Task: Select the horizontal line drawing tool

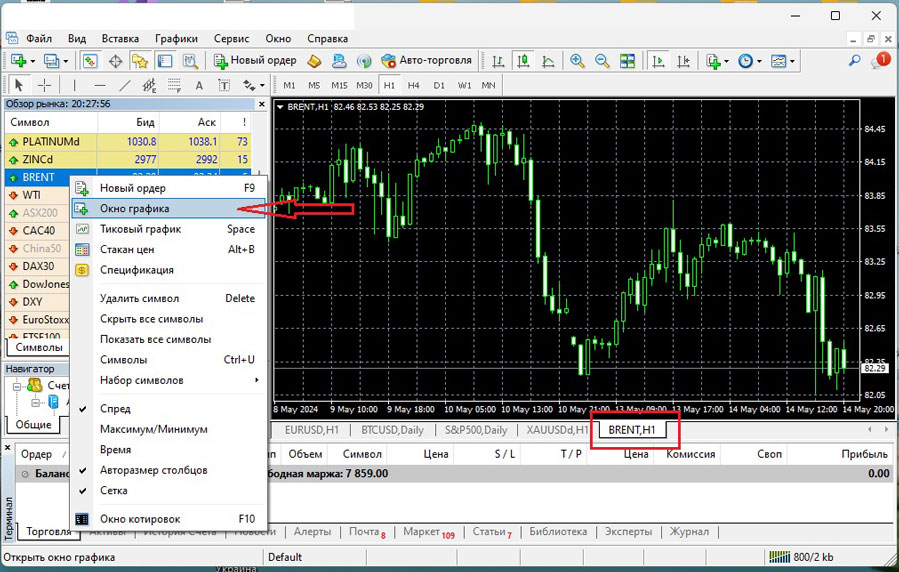Action: [x=100, y=85]
